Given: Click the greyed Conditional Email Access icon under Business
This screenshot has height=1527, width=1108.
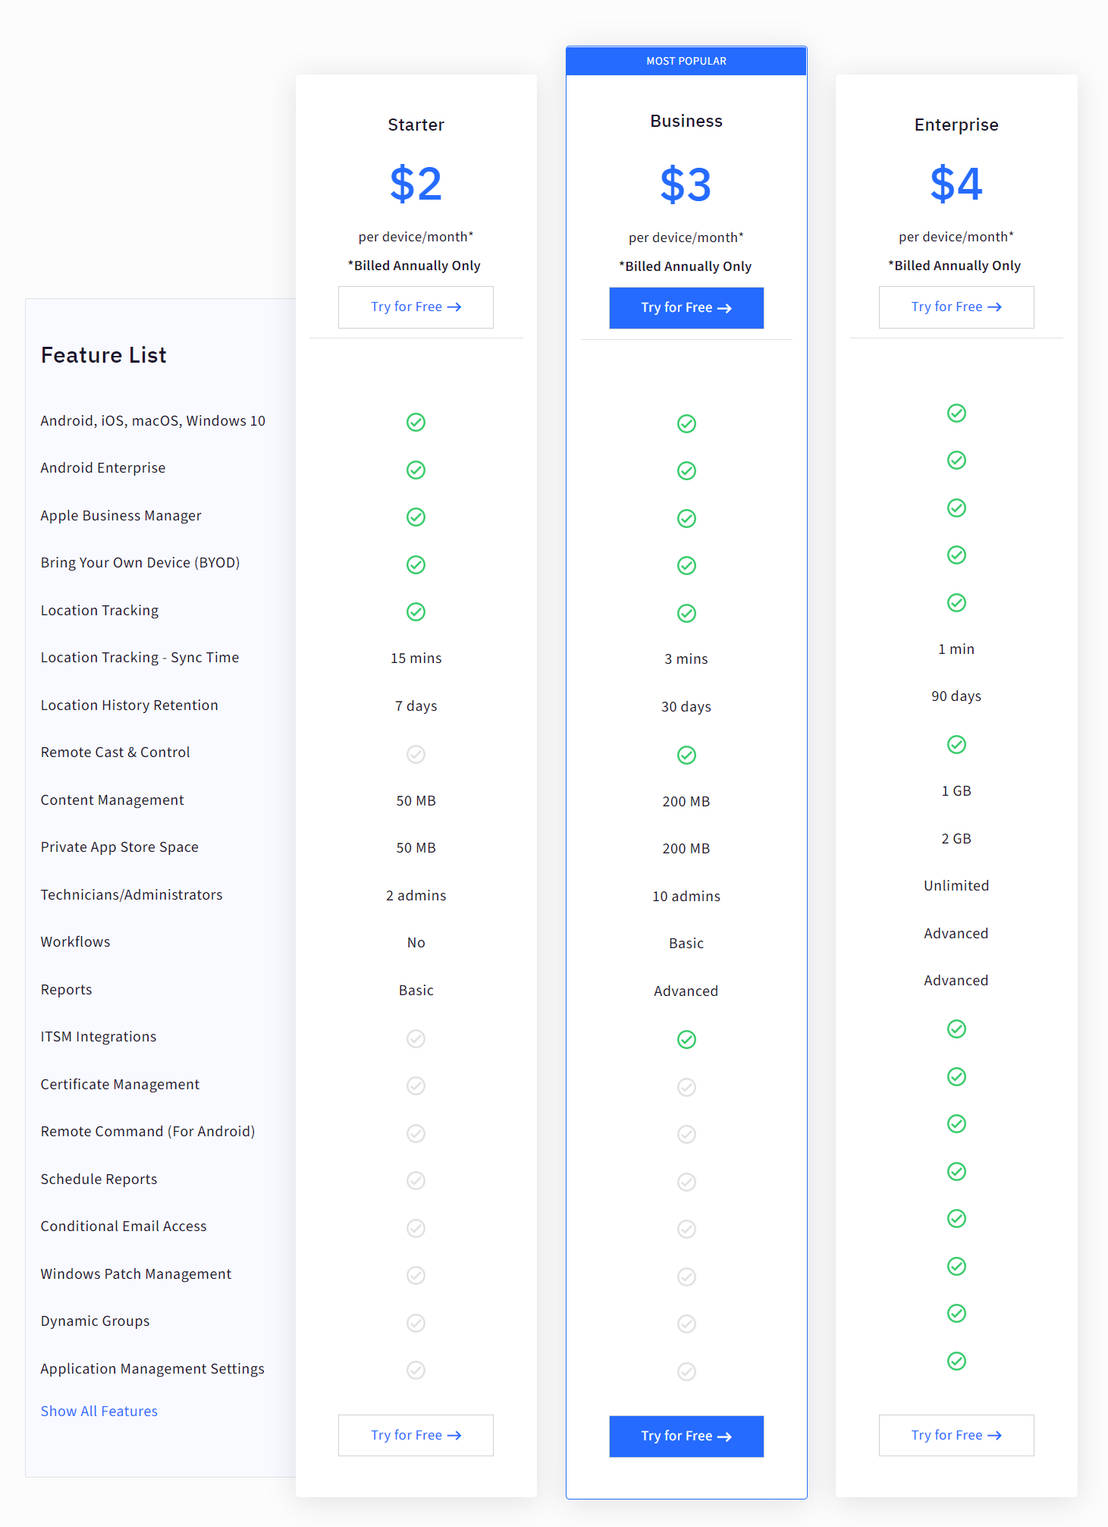Looking at the screenshot, I should click(x=686, y=1228).
